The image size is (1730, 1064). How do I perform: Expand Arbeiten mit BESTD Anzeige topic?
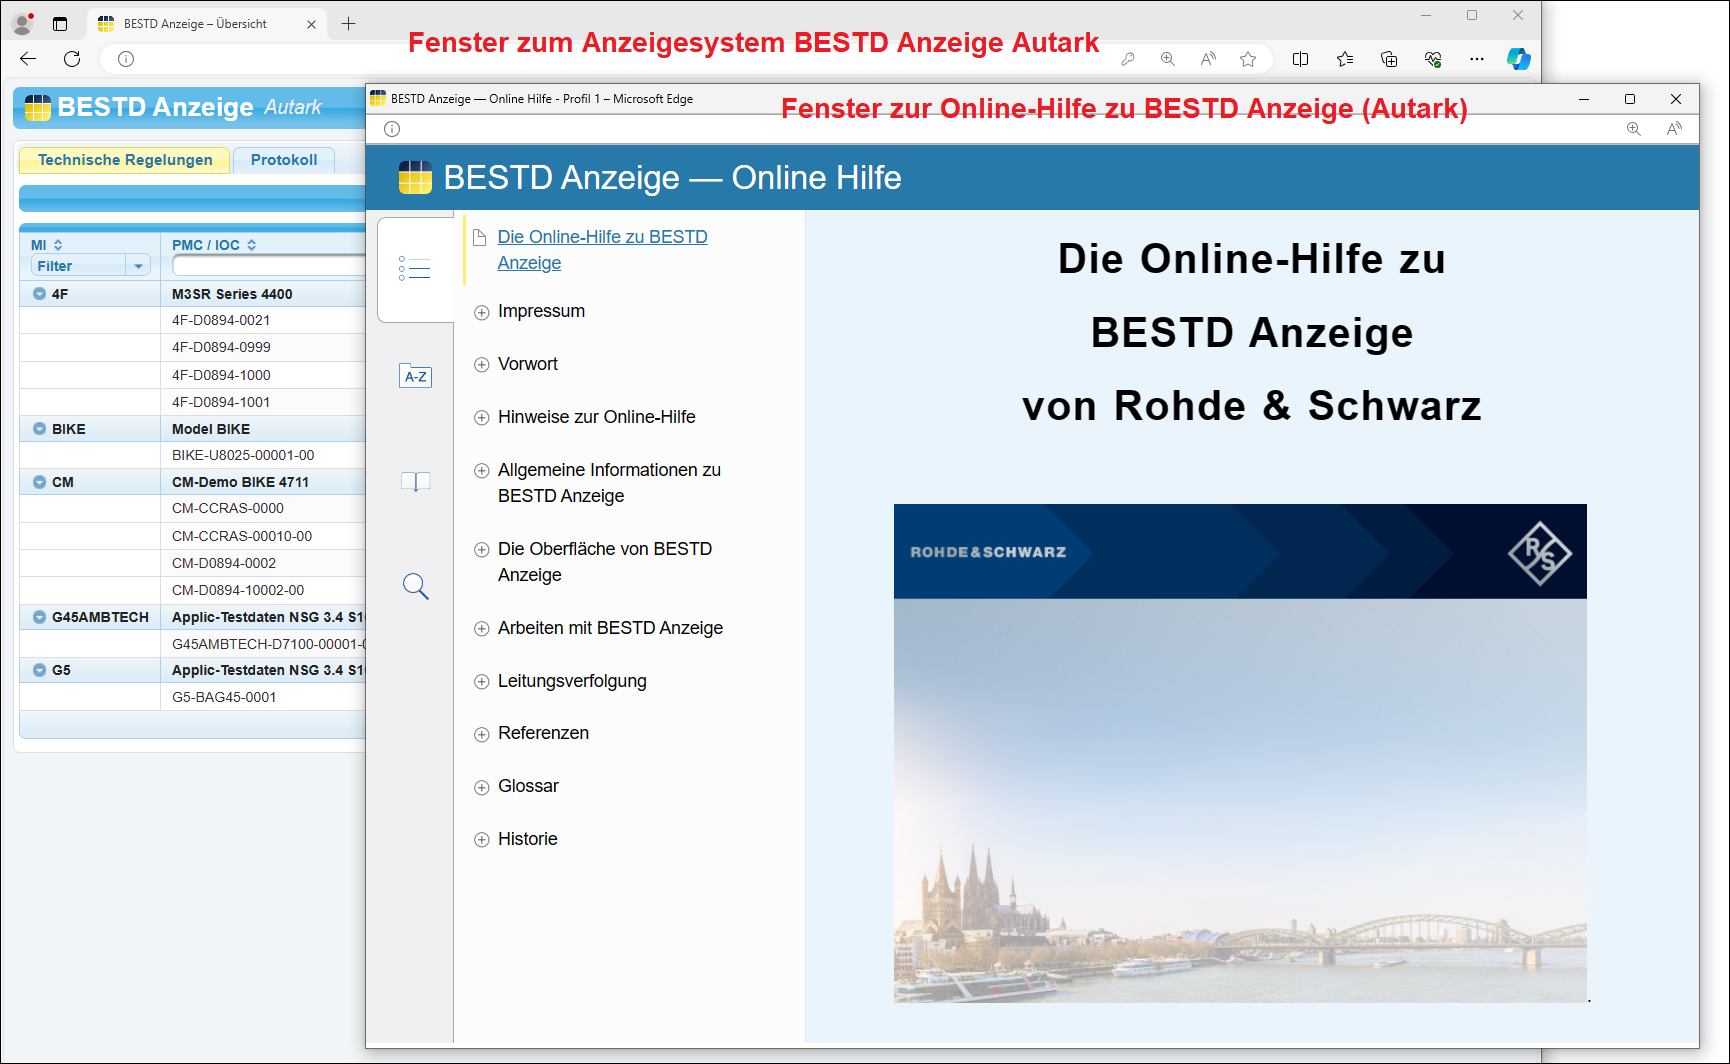[481, 629]
